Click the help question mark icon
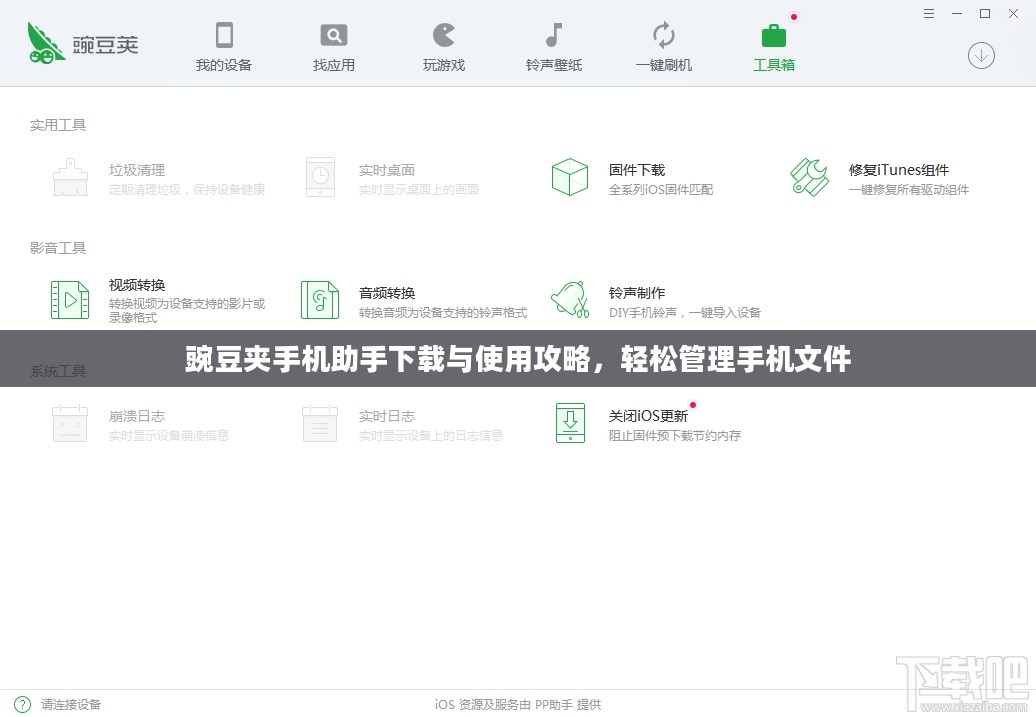The width and height of the screenshot is (1036, 717). tap(22, 704)
